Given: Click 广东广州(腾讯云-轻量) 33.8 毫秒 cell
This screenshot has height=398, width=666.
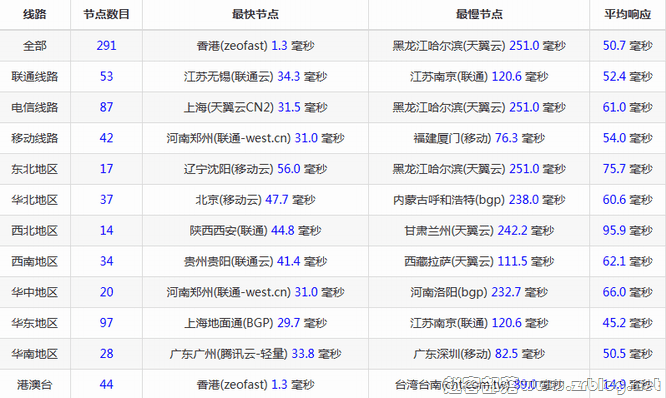Looking at the screenshot, I should [x=255, y=354].
